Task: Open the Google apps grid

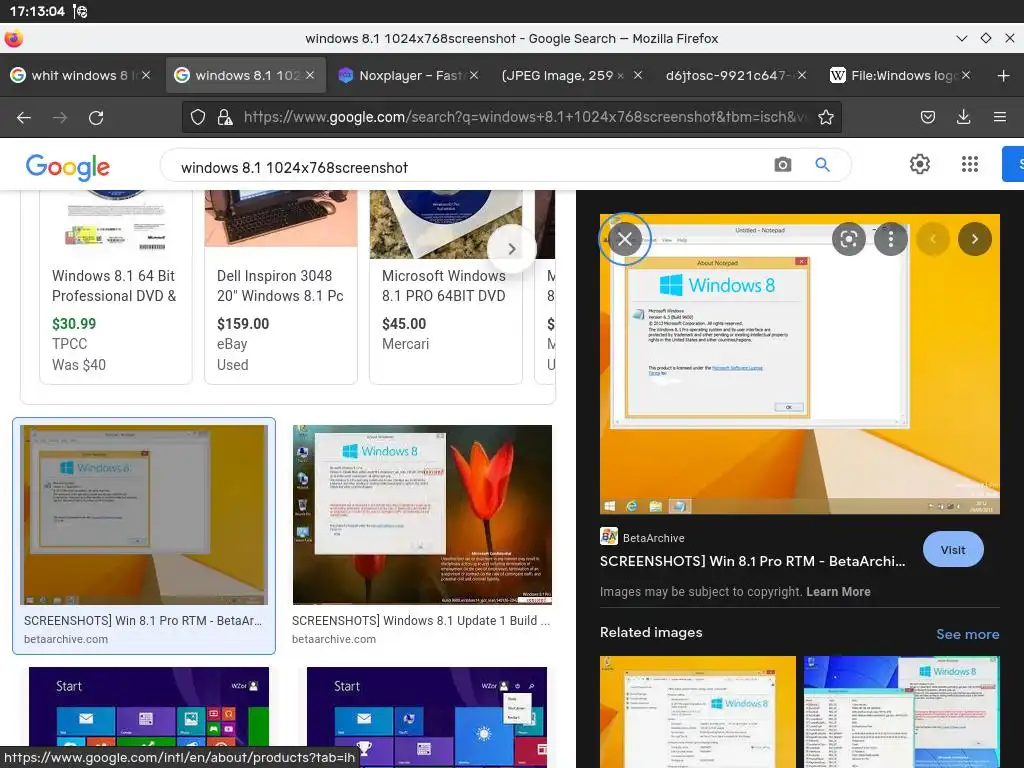Action: 970,164
